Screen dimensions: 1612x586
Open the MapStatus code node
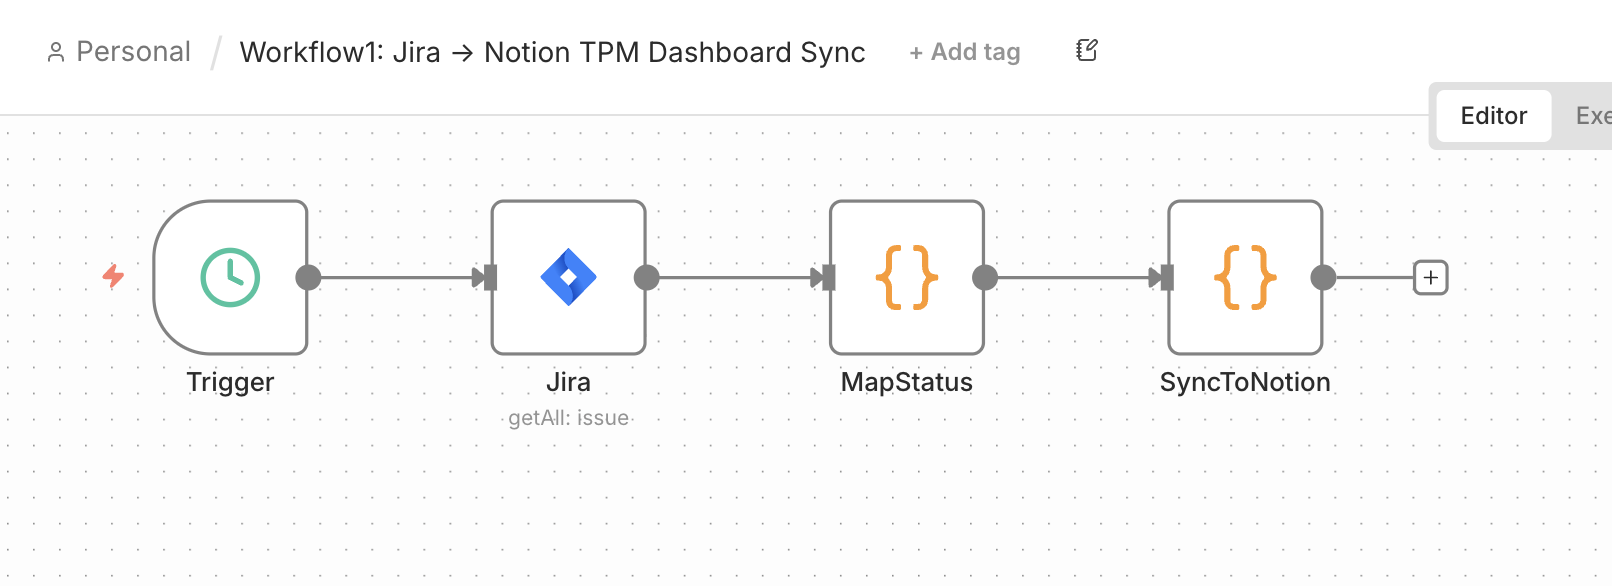pyautogui.click(x=907, y=277)
